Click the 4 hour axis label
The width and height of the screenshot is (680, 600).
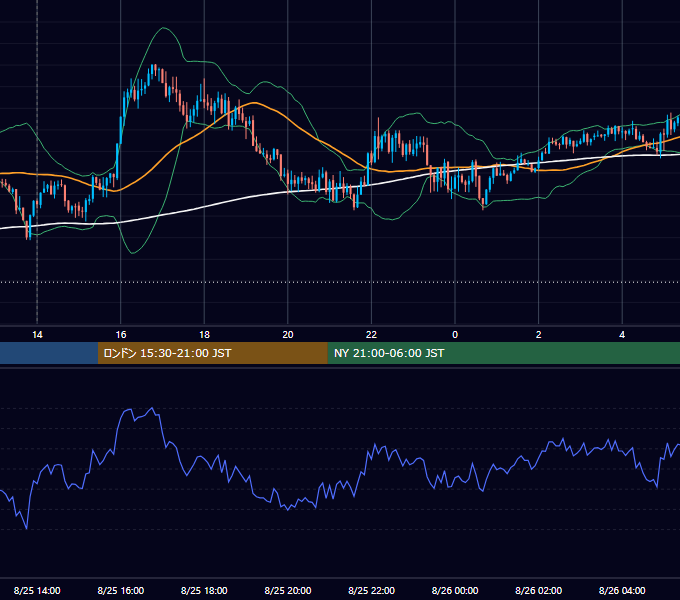(x=622, y=335)
